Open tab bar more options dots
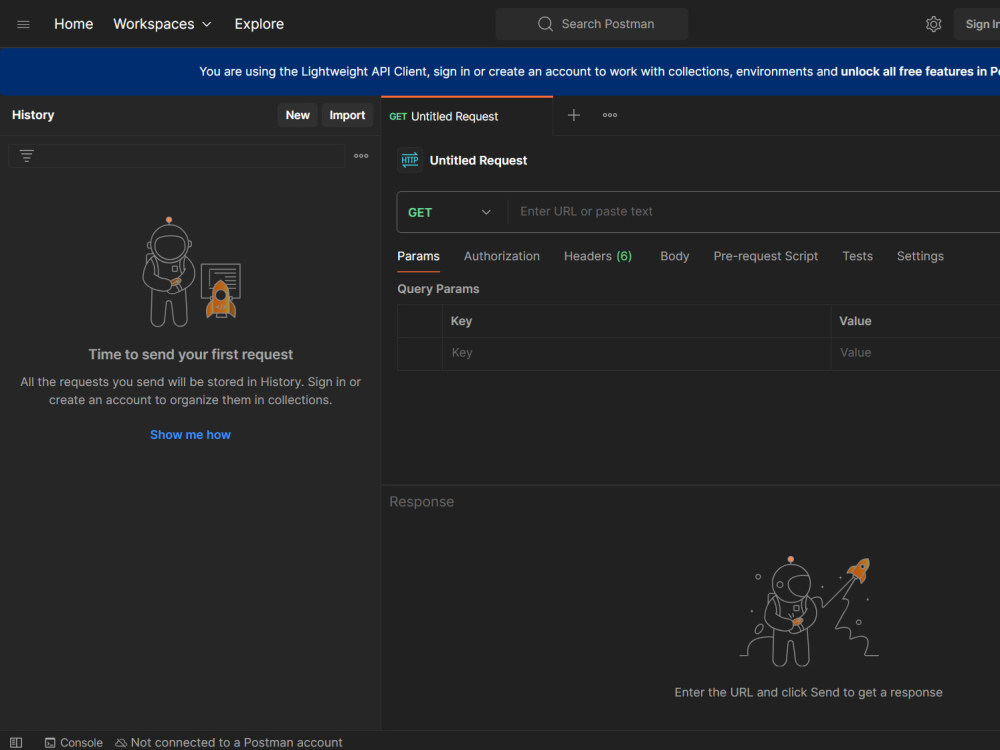Viewport: 1000px width, 750px height. pos(610,115)
